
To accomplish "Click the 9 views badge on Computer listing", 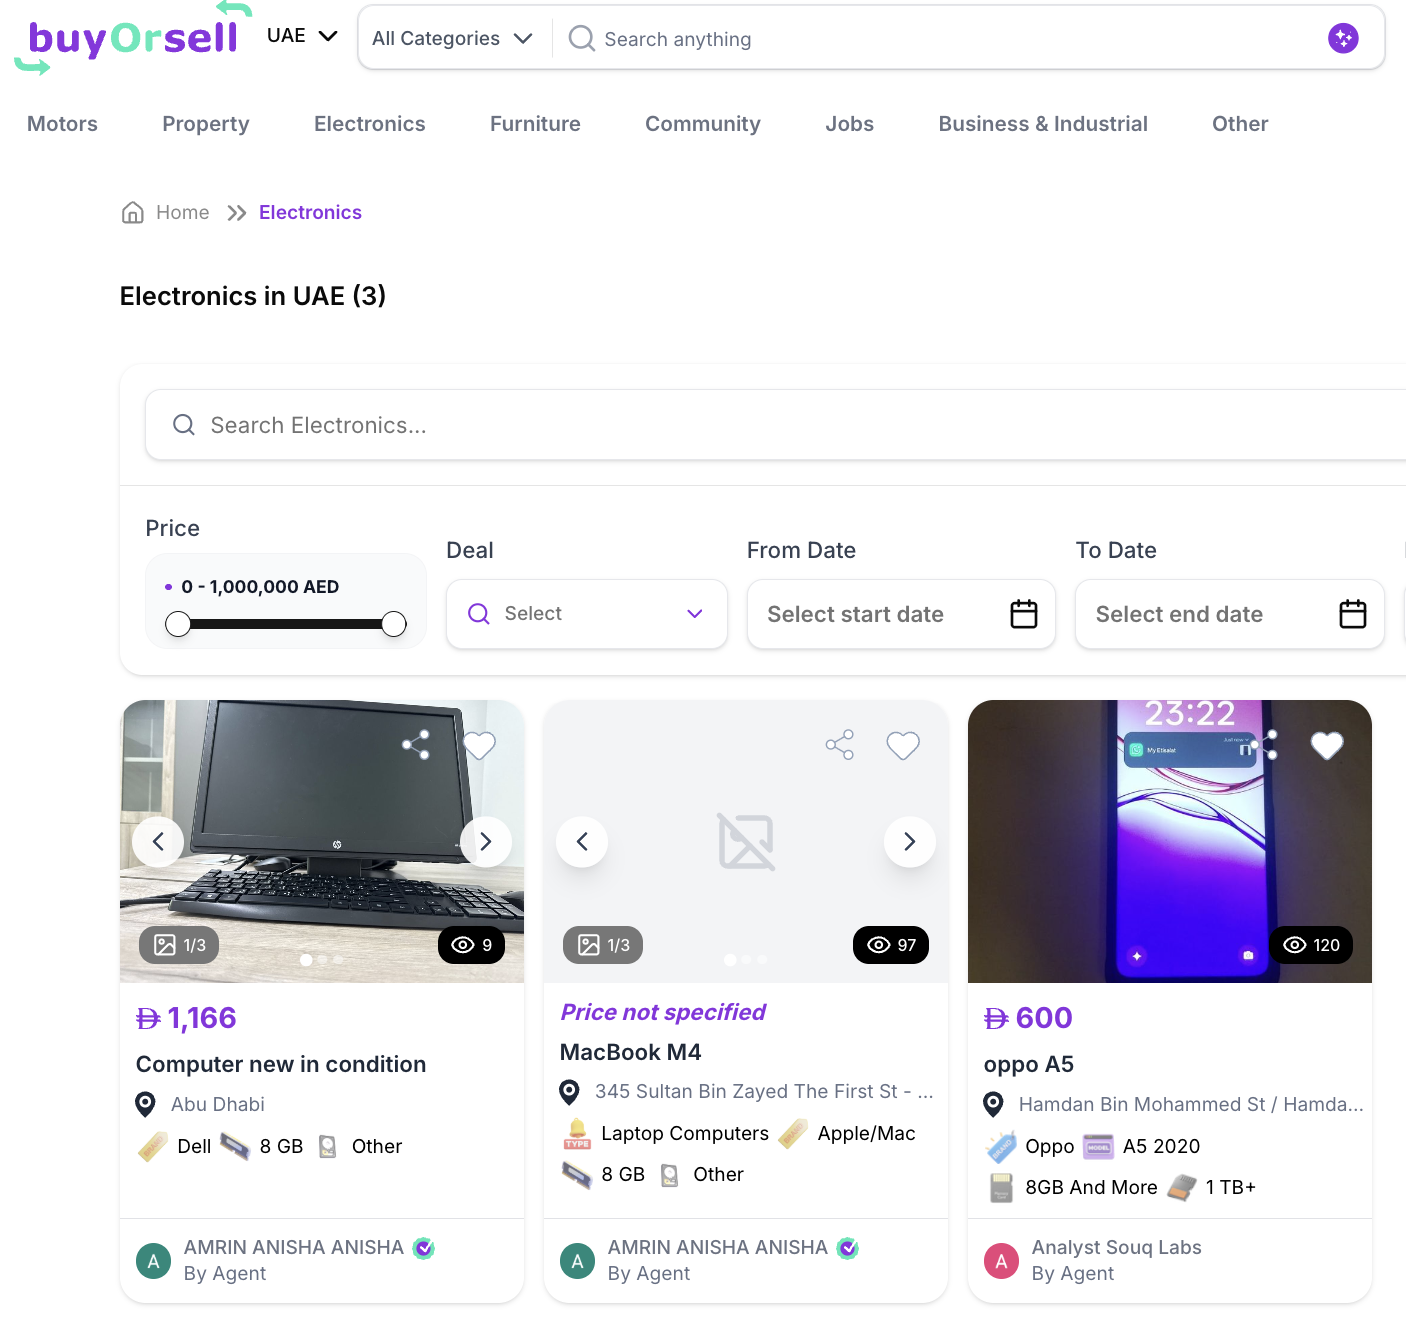I will (x=472, y=945).
